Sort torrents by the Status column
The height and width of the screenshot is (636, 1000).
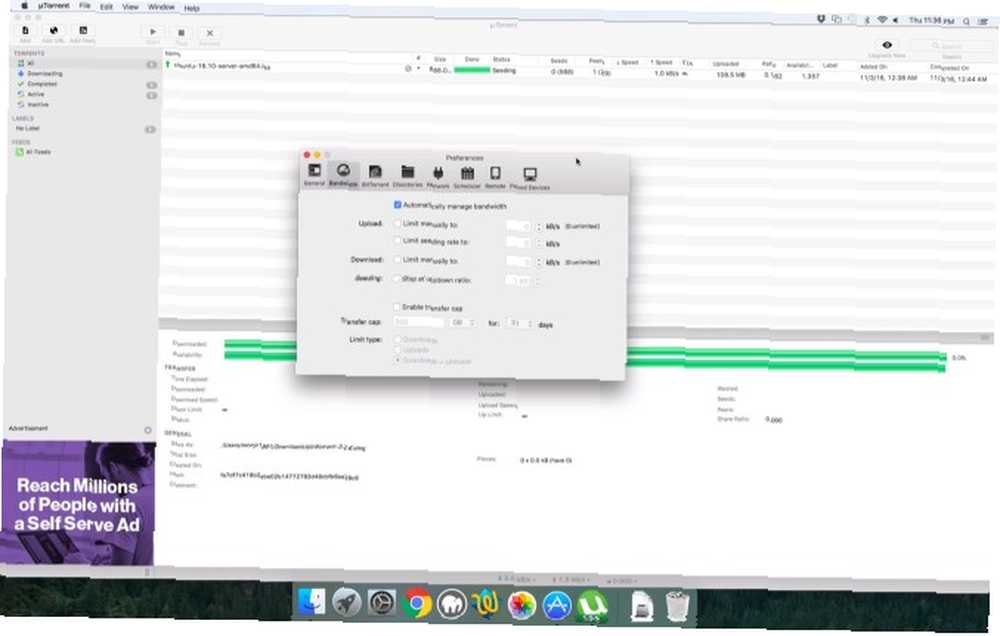(x=501, y=59)
